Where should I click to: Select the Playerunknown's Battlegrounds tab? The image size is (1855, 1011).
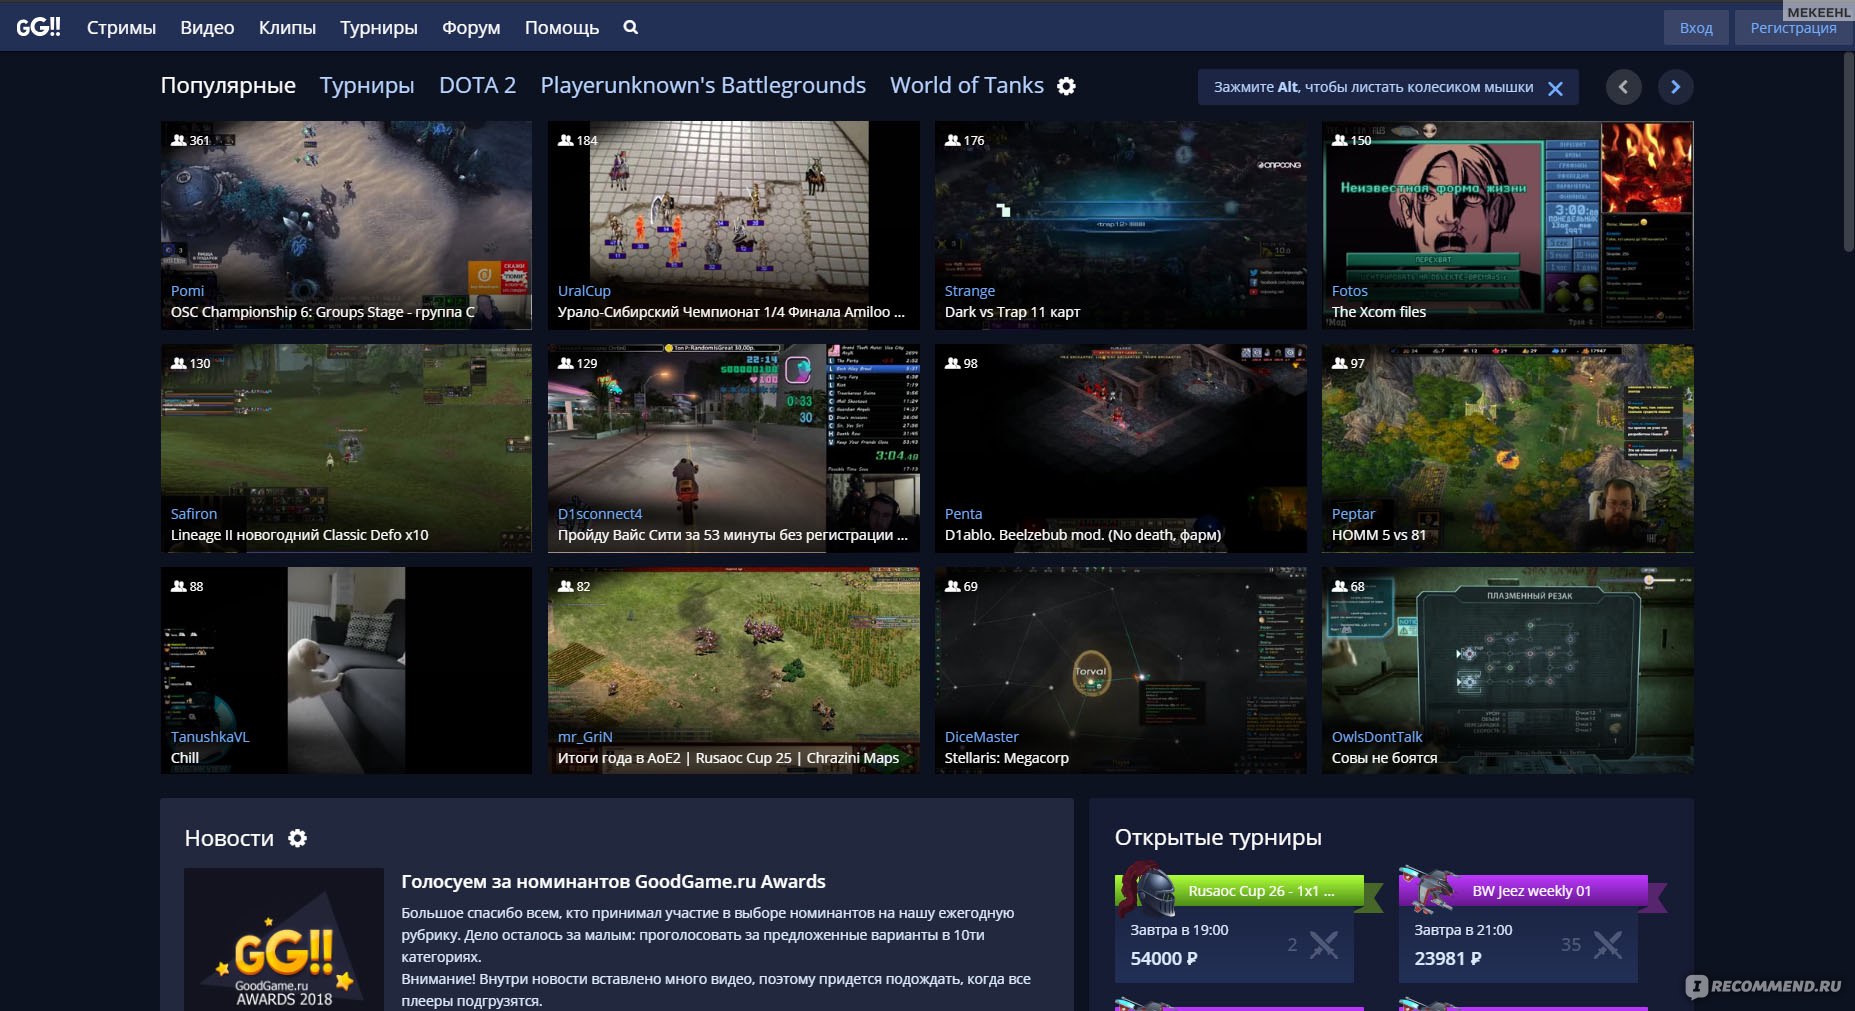pyautogui.click(x=703, y=86)
